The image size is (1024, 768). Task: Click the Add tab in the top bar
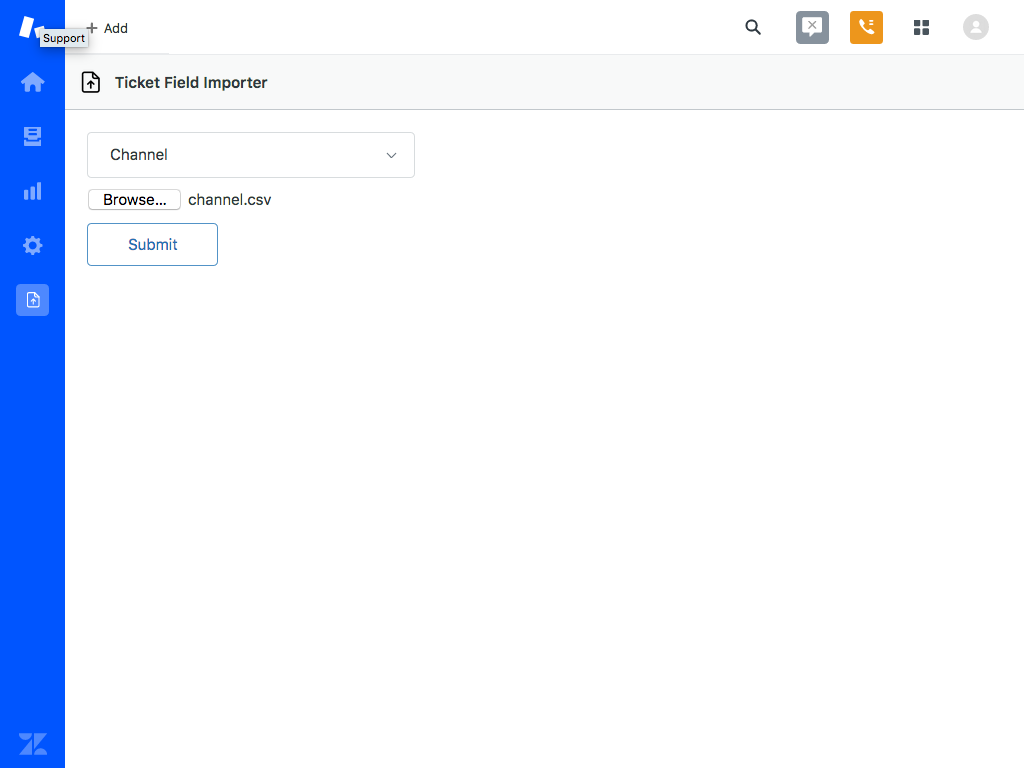[106, 28]
